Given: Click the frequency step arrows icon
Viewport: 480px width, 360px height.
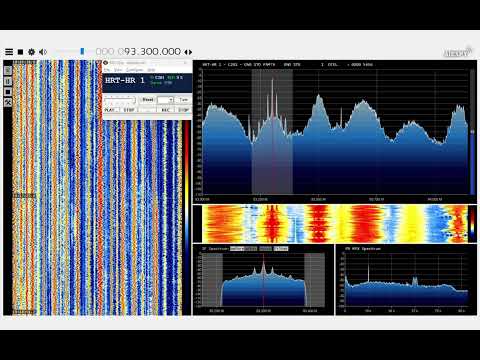Looking at the screenshot, I should click(x=188, y=52).
